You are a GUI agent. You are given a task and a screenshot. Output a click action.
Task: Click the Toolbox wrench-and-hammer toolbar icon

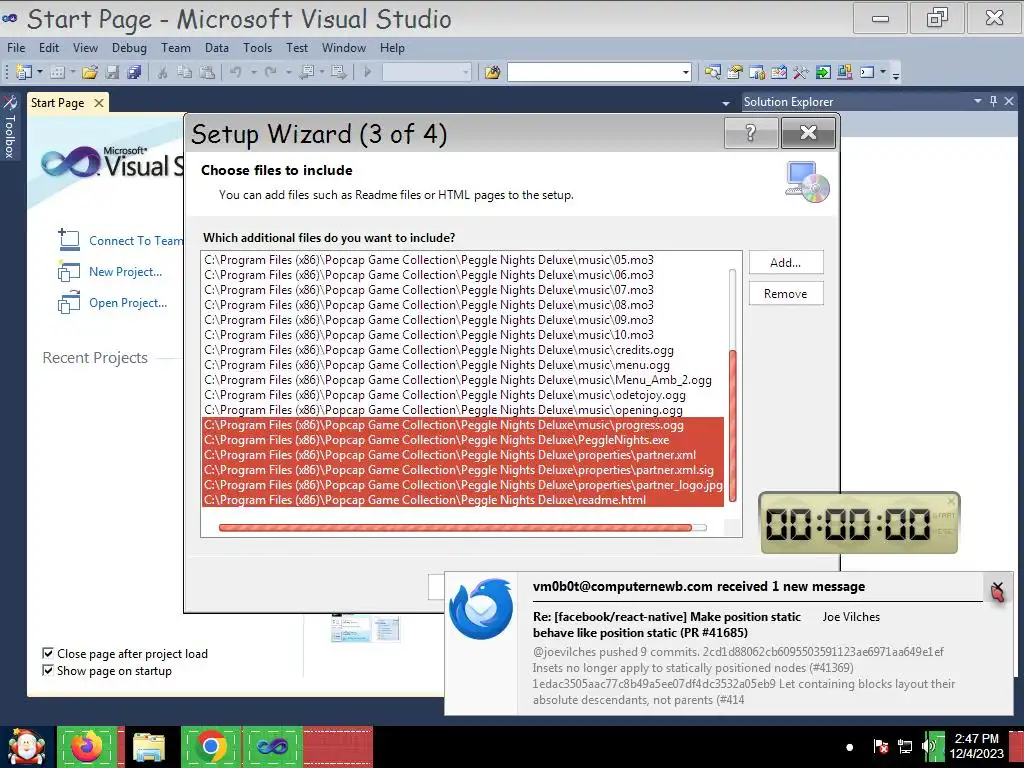(x=801, y=72)
